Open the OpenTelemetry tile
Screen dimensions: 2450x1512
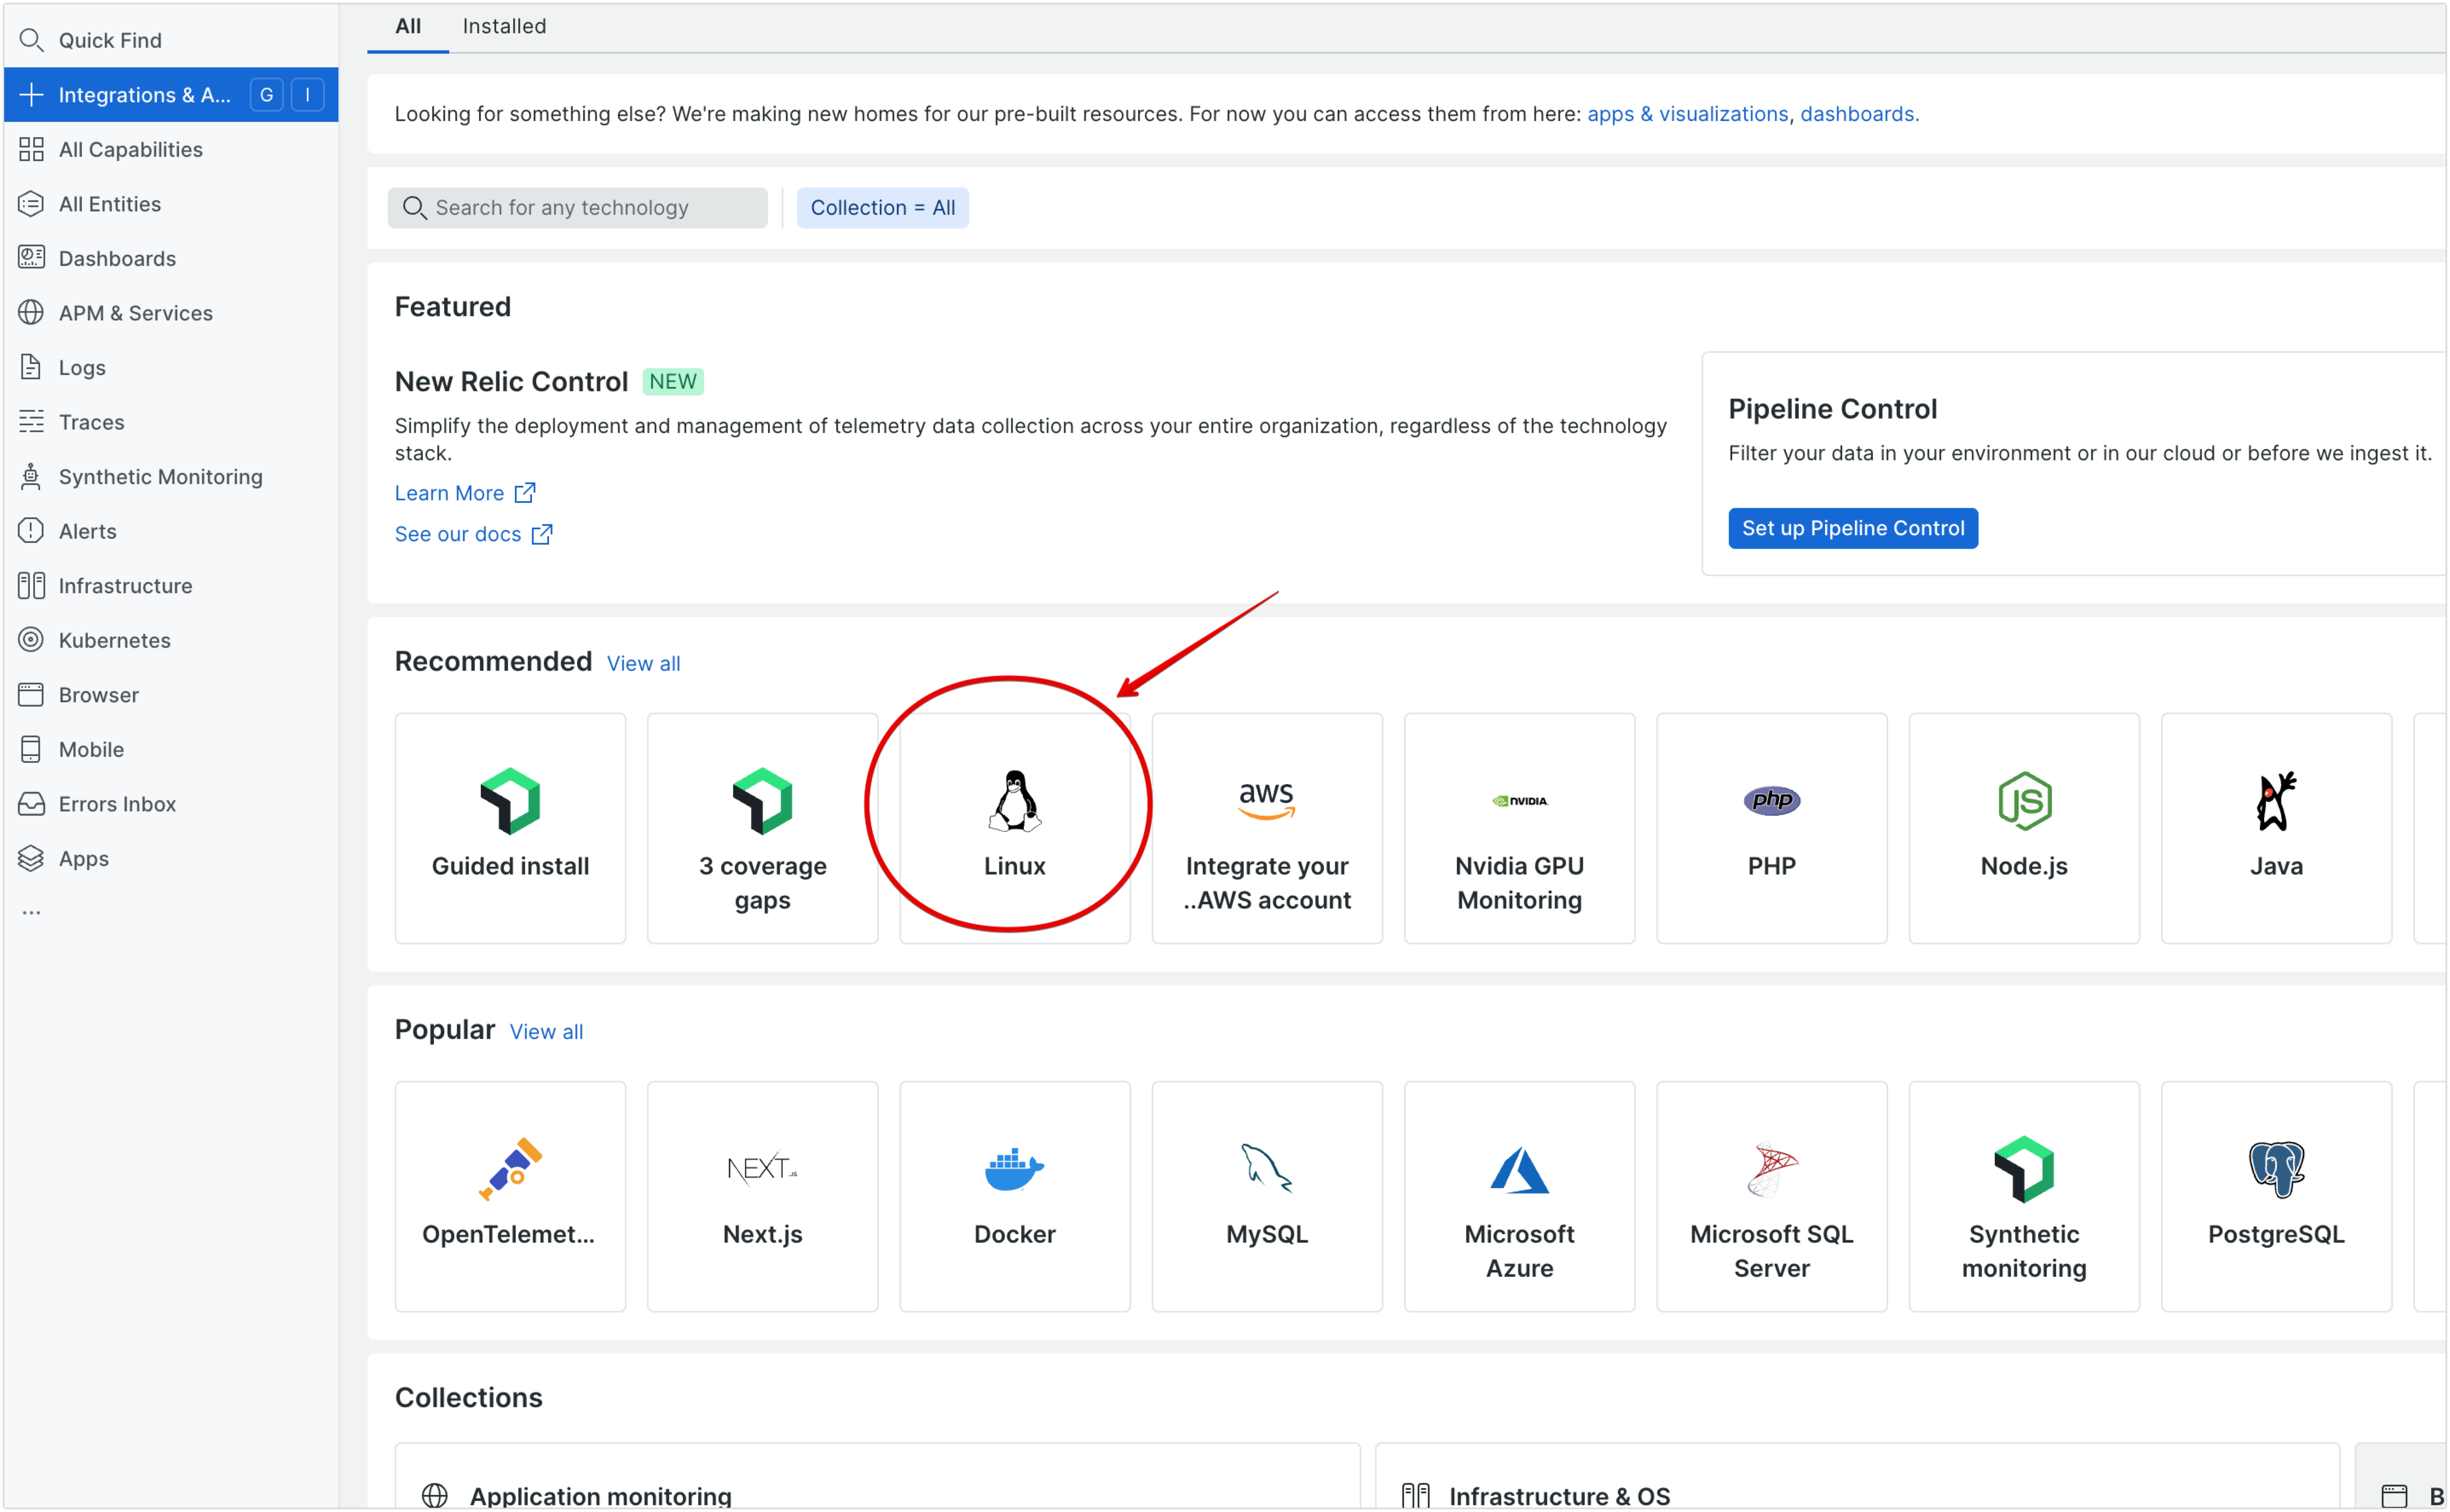tap(510, 1196)
